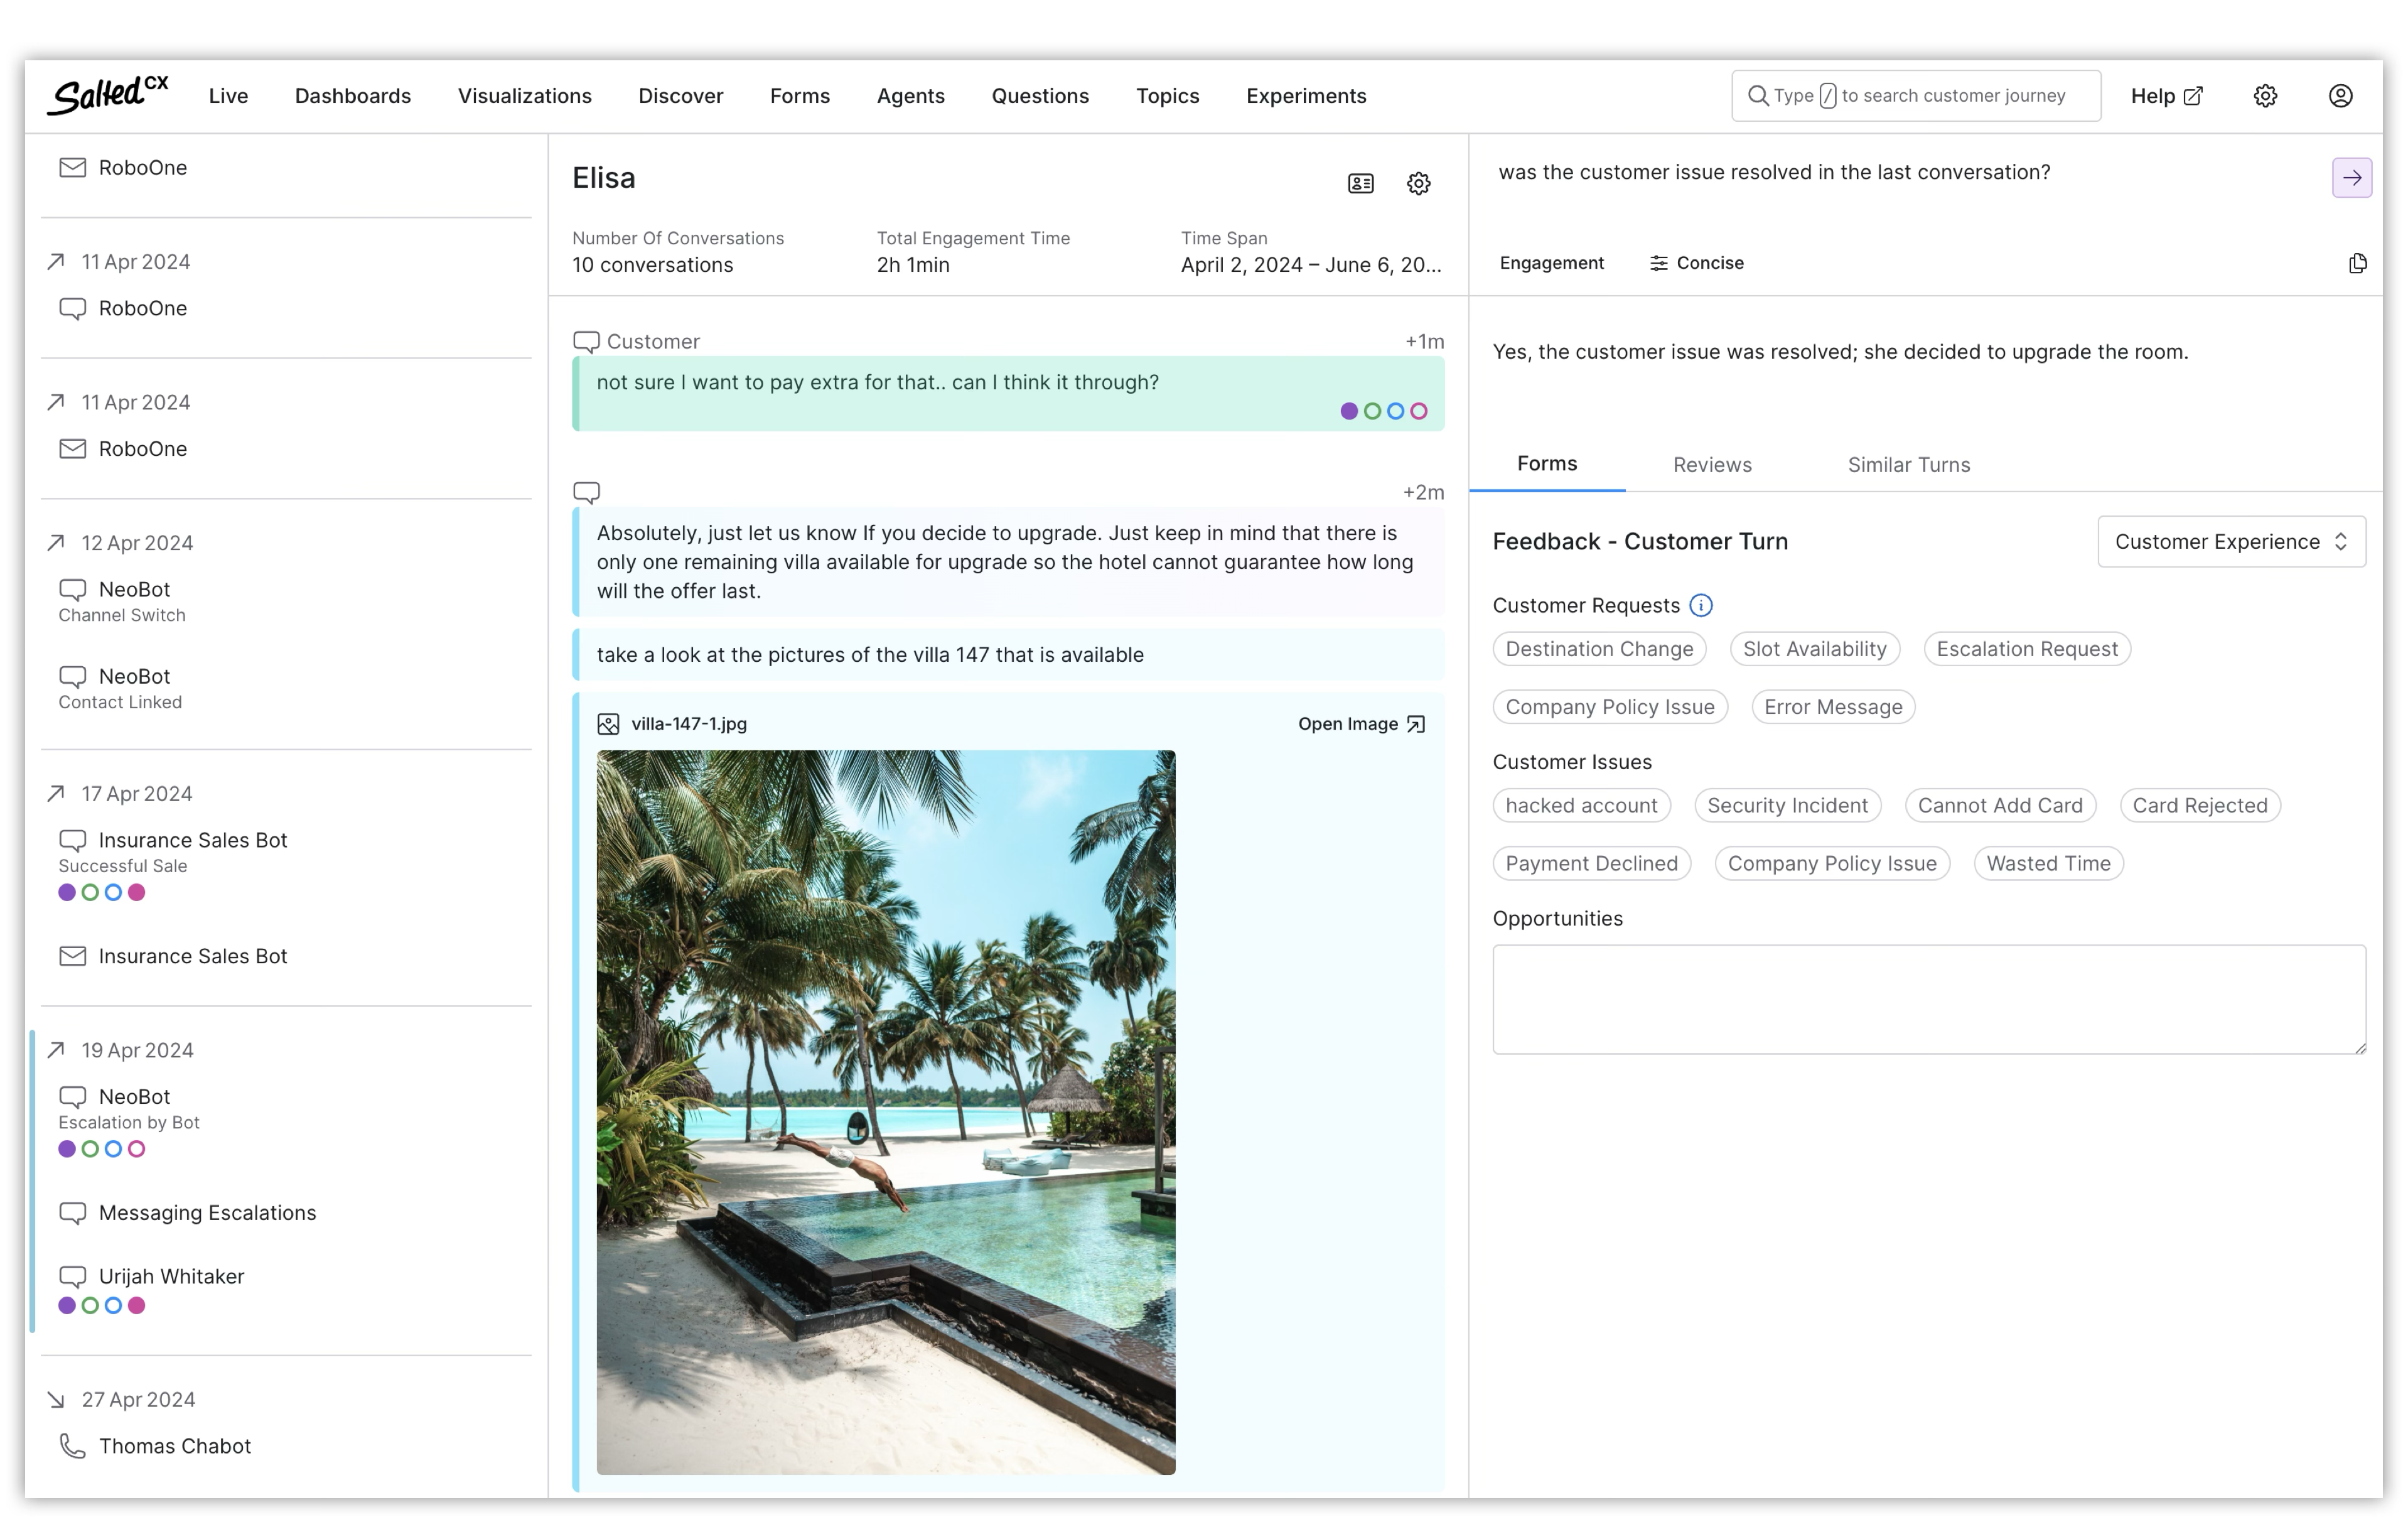This screenshot has width=2408, height=1517.
Task: Open the Questions page
Action: [1040, 96]
